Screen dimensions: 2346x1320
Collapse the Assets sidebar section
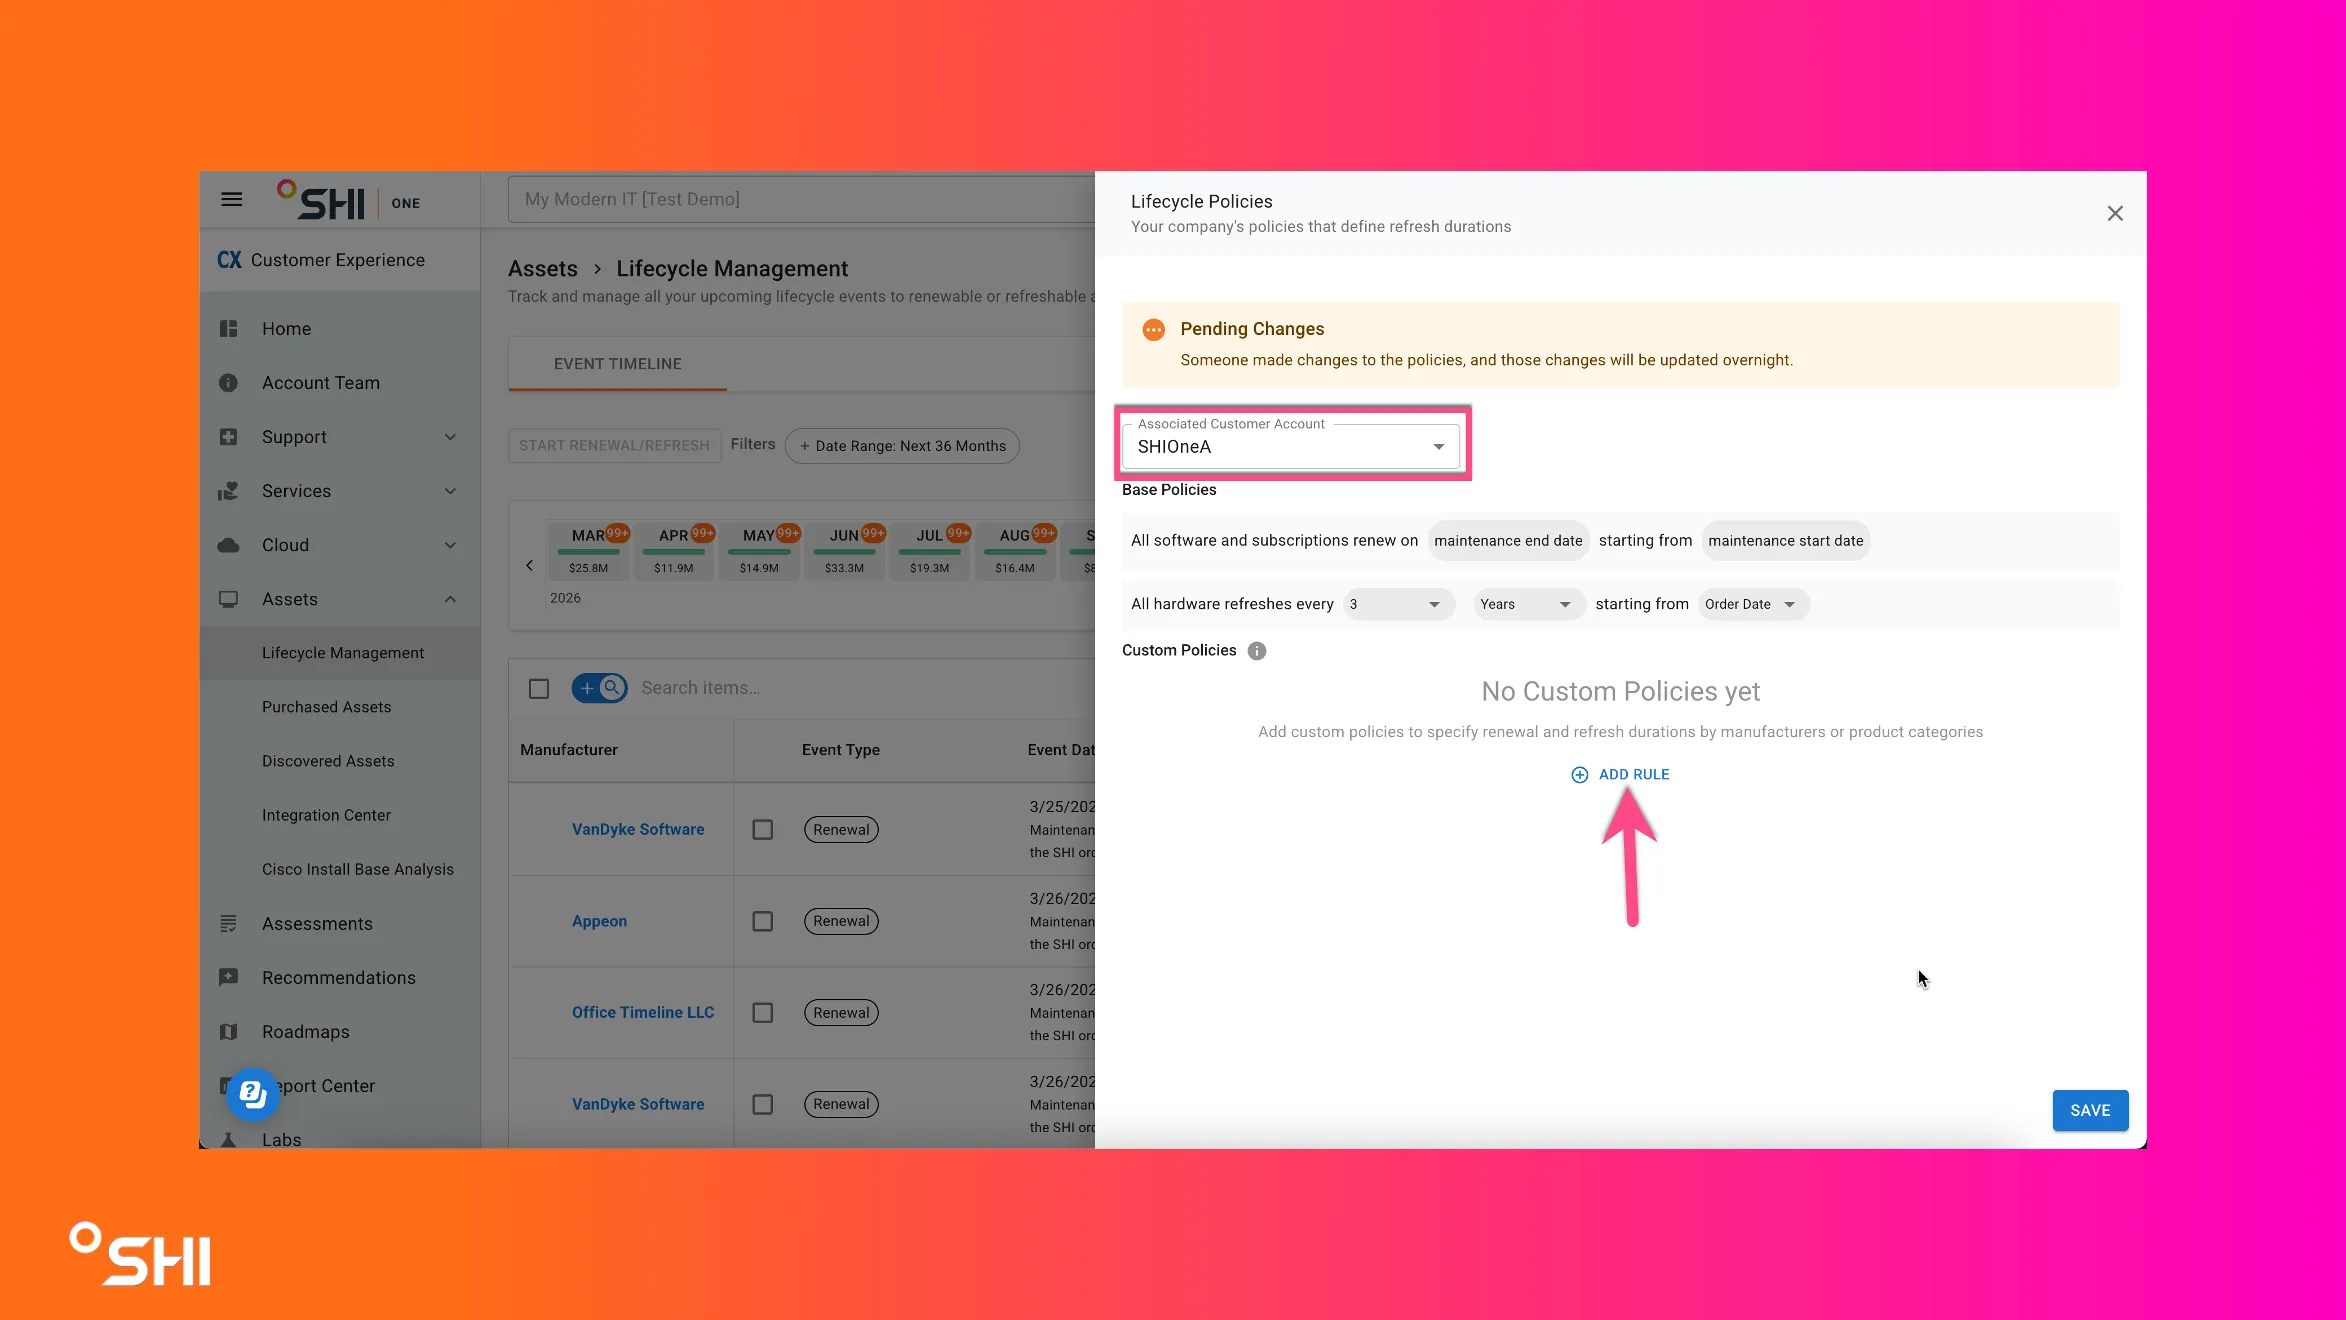click(450, 599)
